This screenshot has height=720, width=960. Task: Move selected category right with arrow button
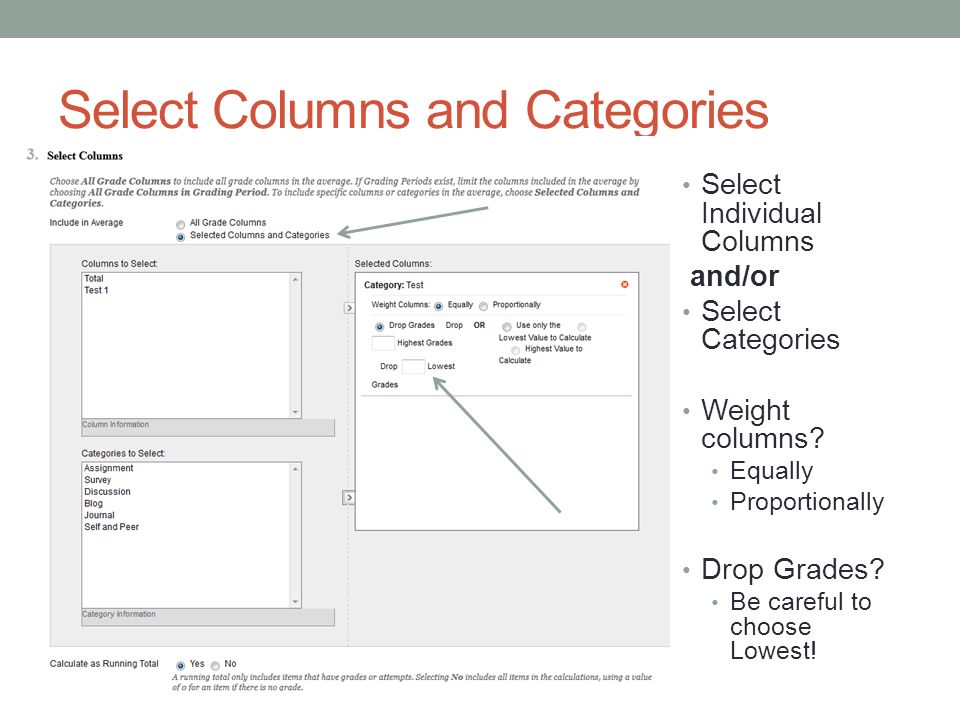tap(348, 498)
